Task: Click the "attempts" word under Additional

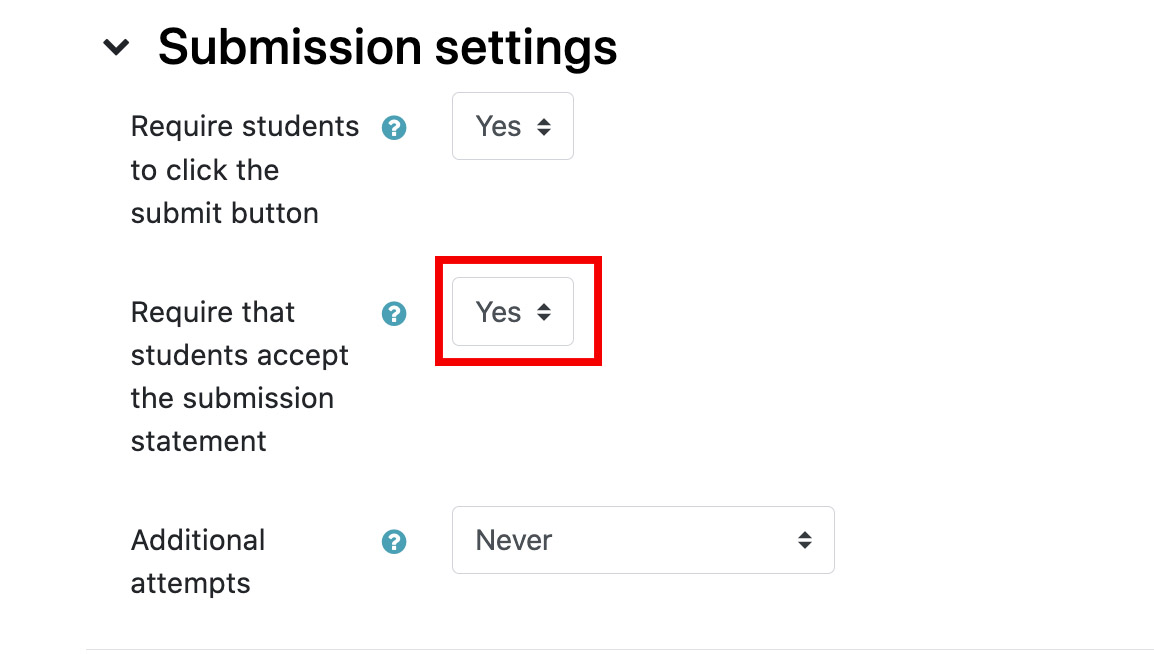Action: (190, 583)
